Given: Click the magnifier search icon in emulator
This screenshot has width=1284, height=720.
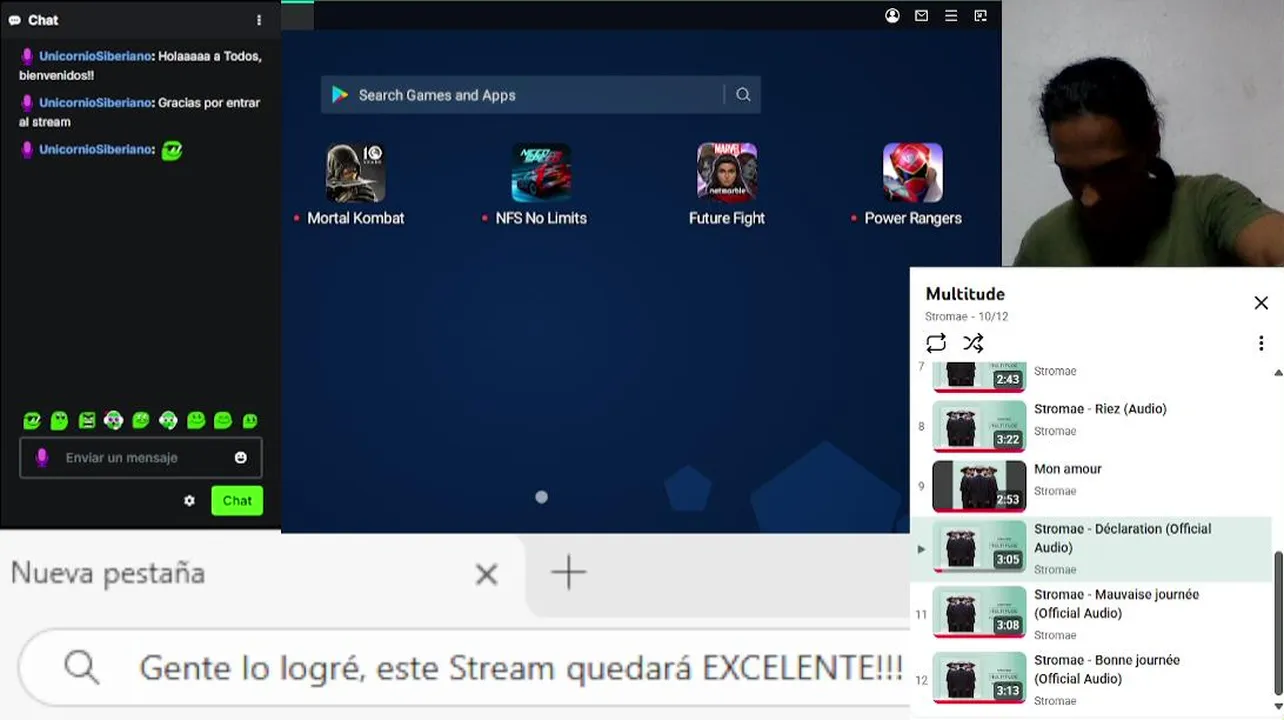Looking at the screenshot, I should 743,95.
